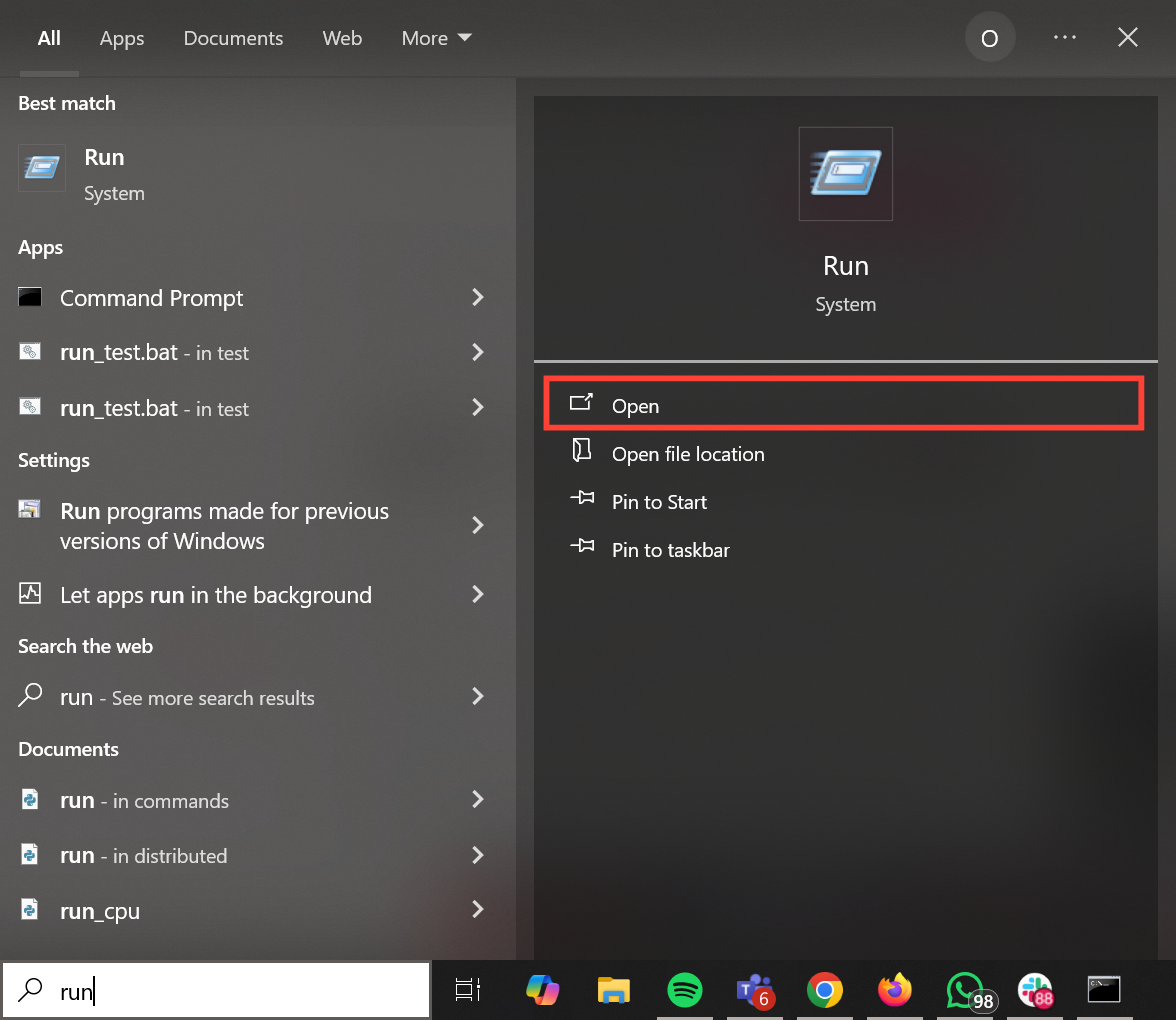Viewport: 1176px width, 1020px height.
Task: Launch Google Chrome from the taskbar
Action: pyautogui.click(x=824, y=990)
